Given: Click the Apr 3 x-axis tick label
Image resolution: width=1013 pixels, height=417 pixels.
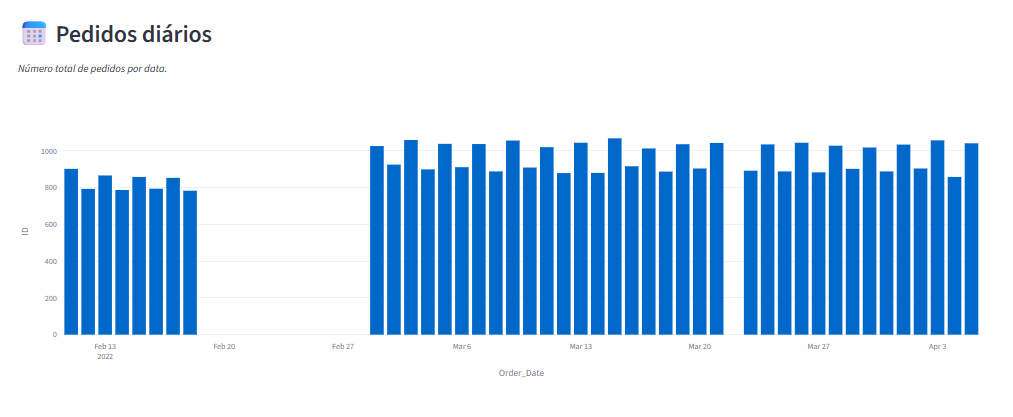Looking at the screenshot, I should pyautogui.click(x=937, y=347).
